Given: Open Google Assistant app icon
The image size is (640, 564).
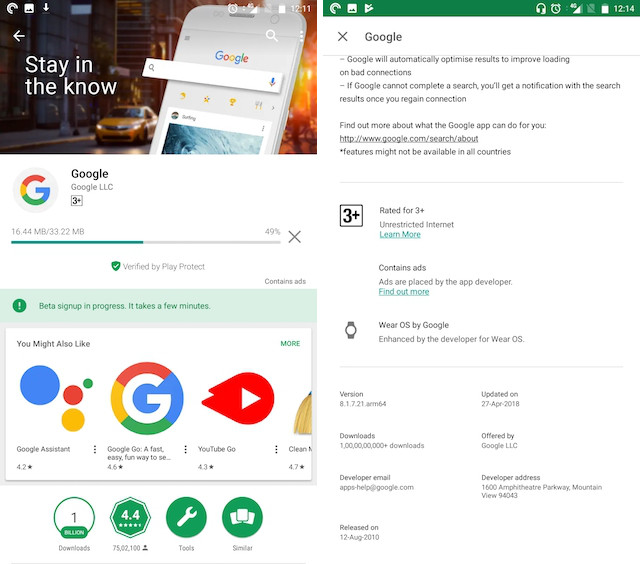Looking at the screenshot, I should point(56,398).
